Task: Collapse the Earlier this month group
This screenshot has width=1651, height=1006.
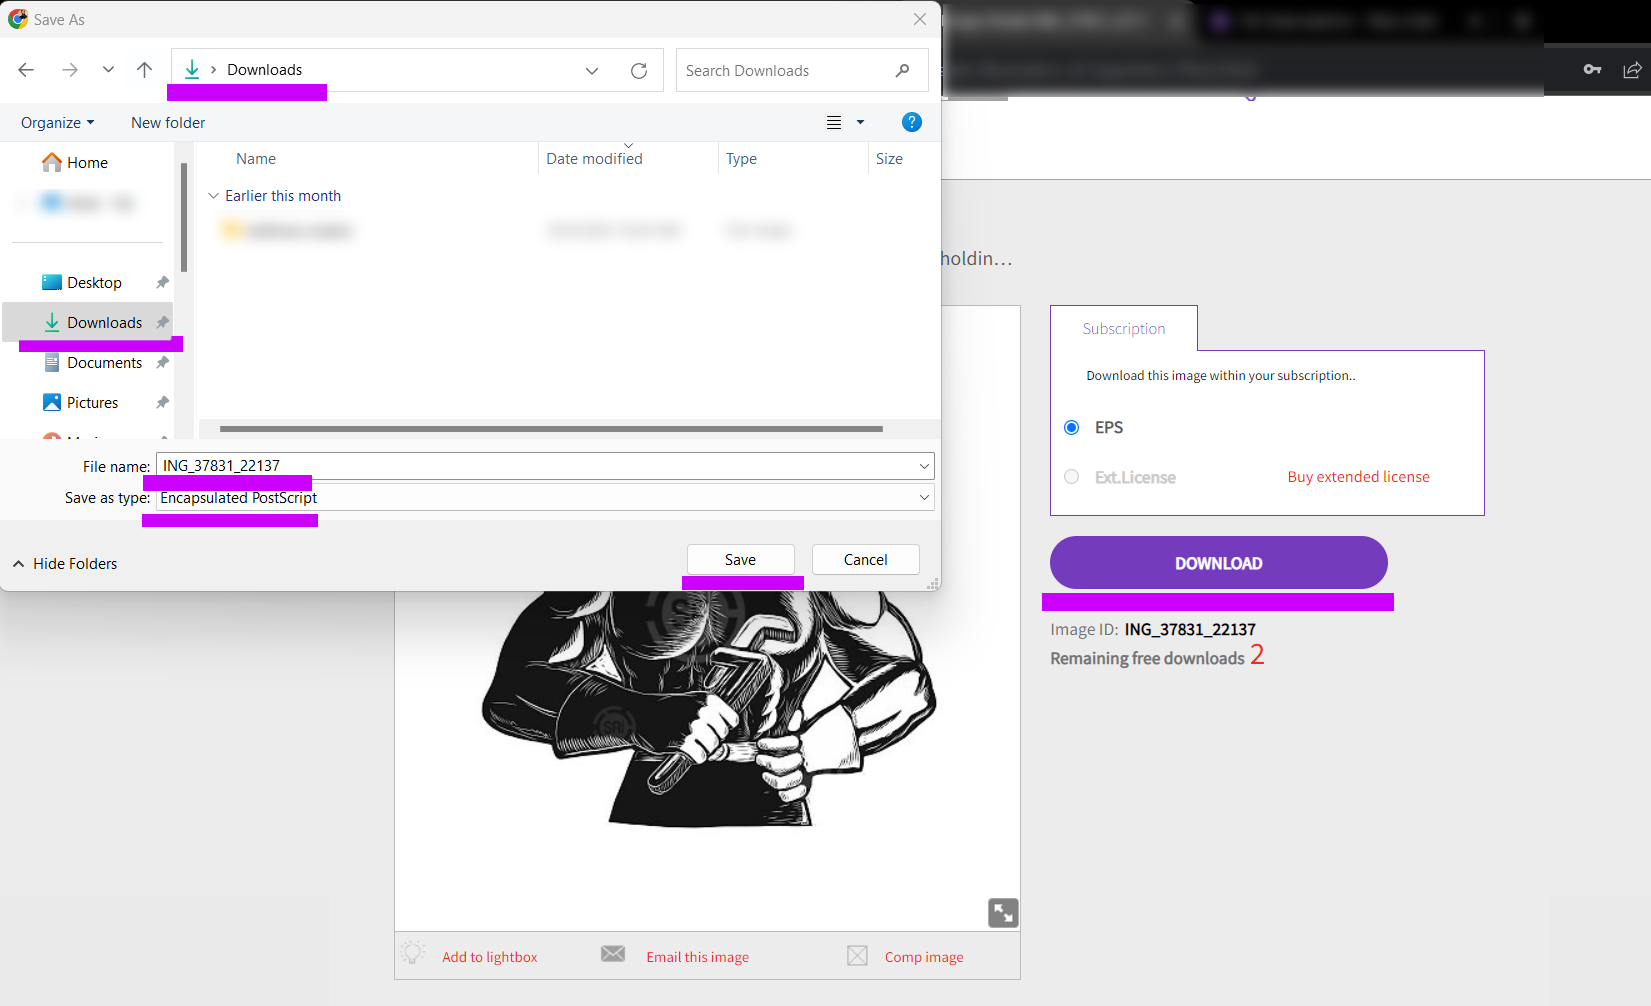Action: click(x=213, y=196)
